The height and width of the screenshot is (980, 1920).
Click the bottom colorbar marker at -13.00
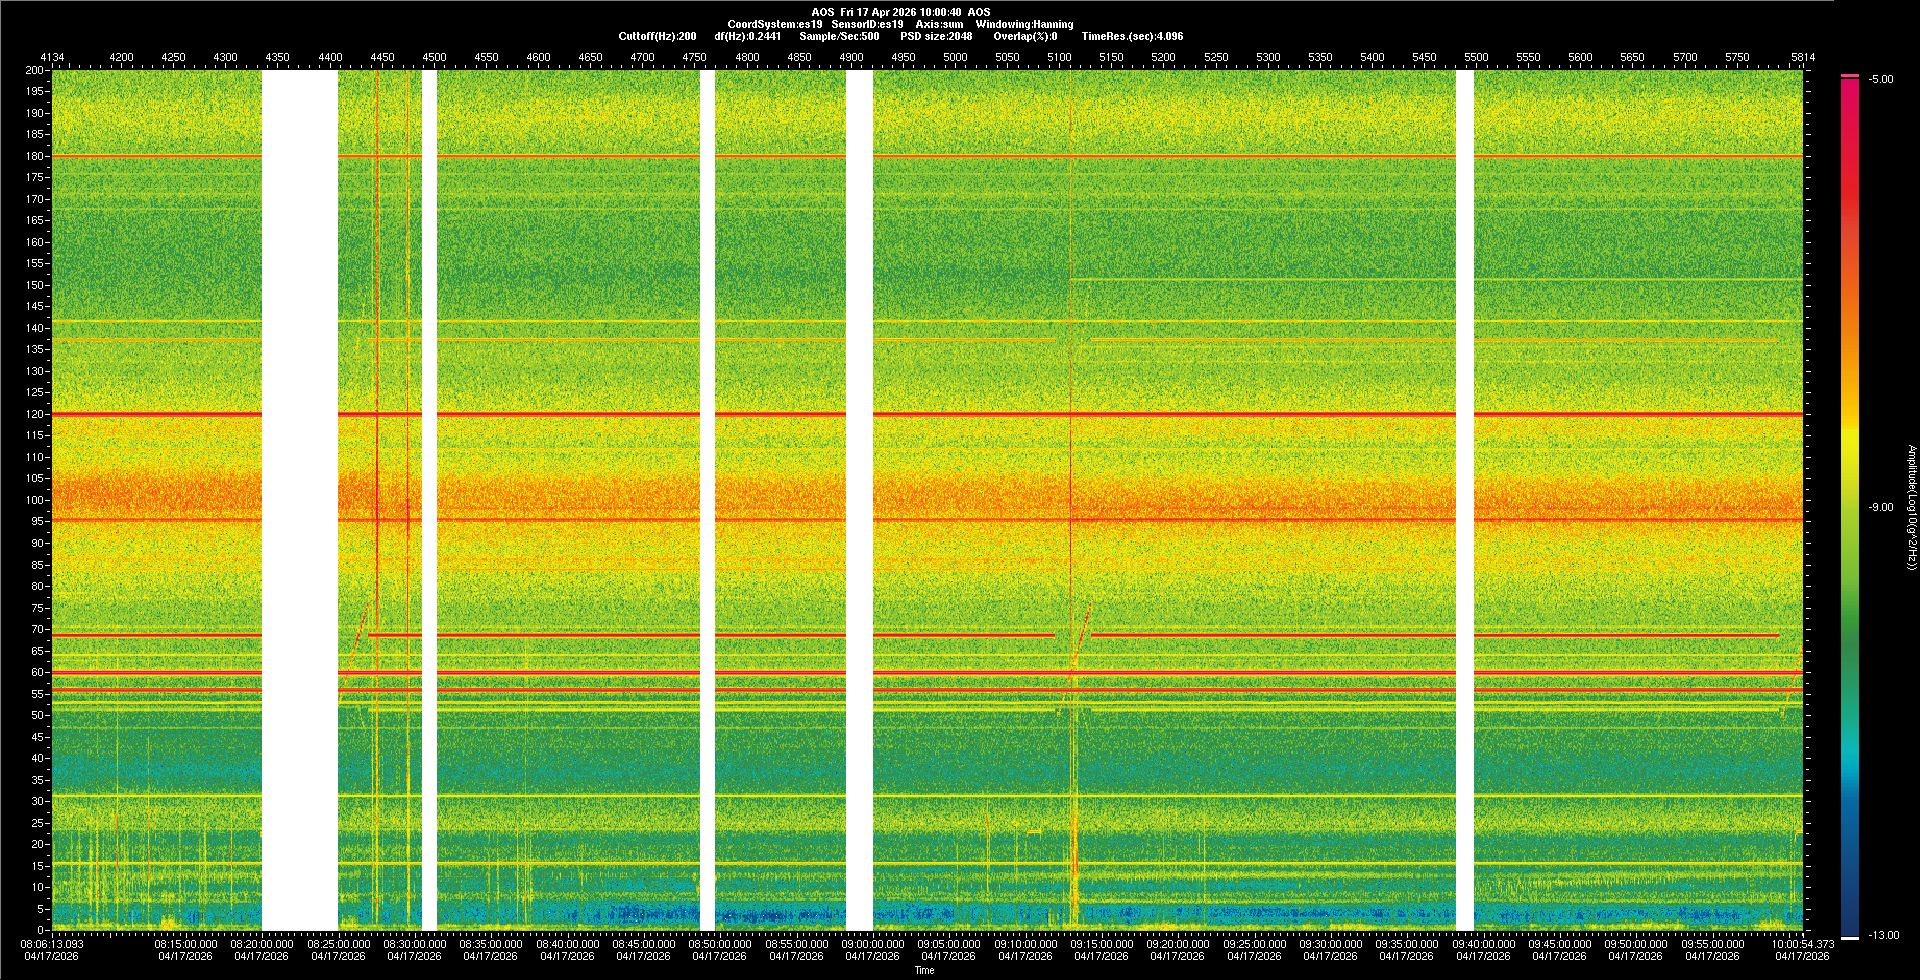pos(1850,937)
